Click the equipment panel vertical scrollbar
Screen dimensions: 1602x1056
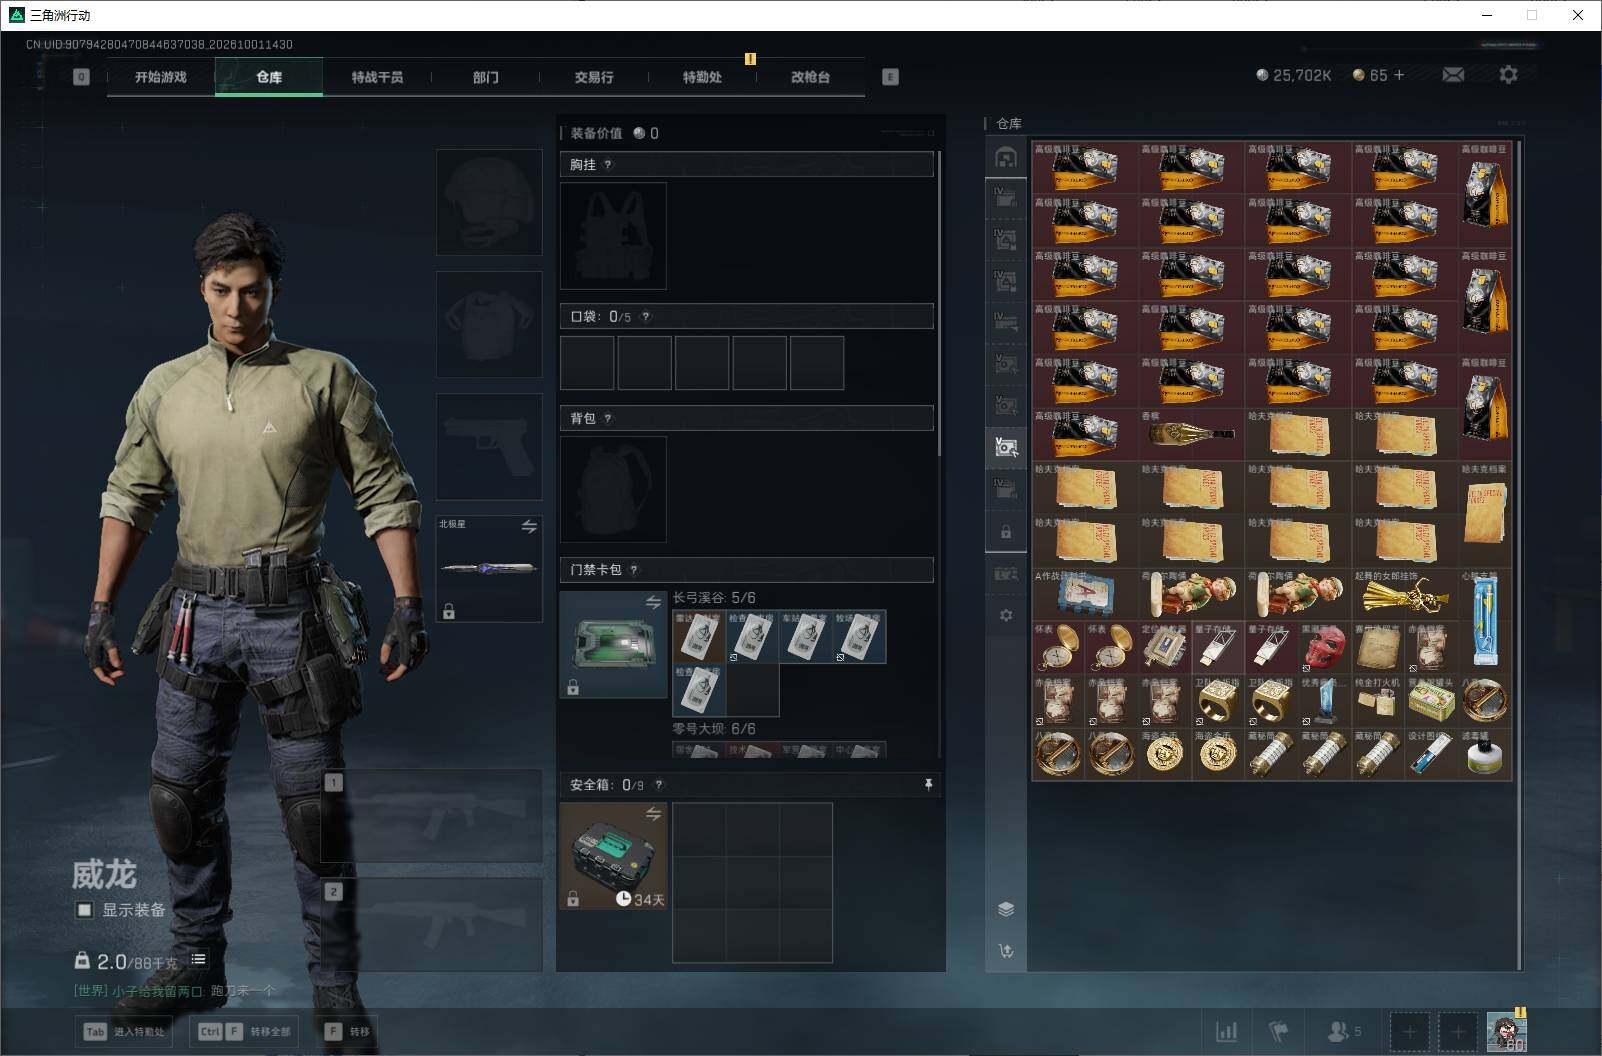tap(939, 305)
